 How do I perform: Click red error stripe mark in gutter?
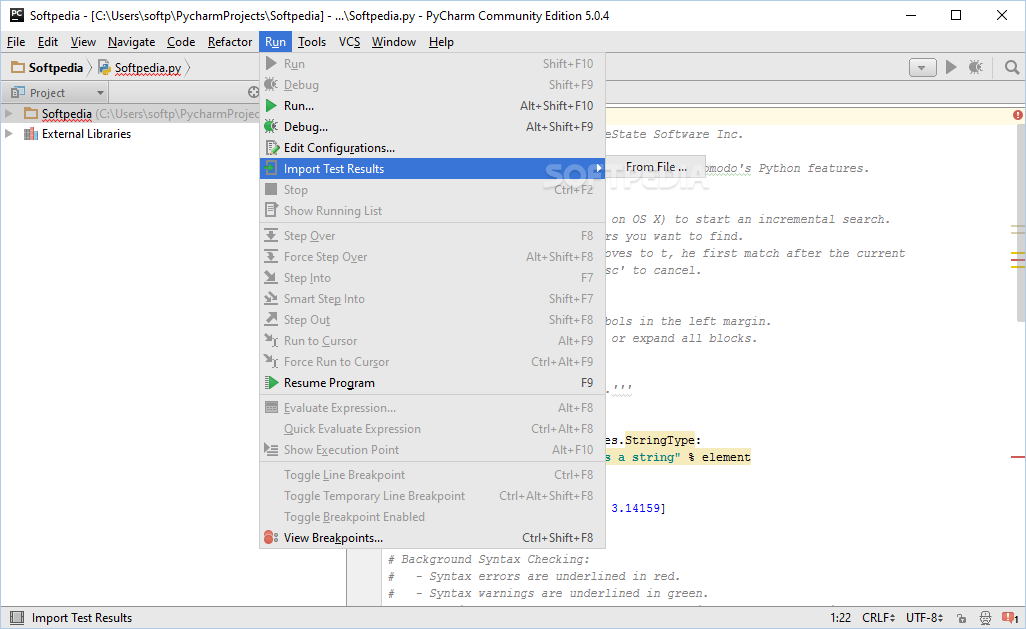pyautogui.click(x=1017, y=456)
